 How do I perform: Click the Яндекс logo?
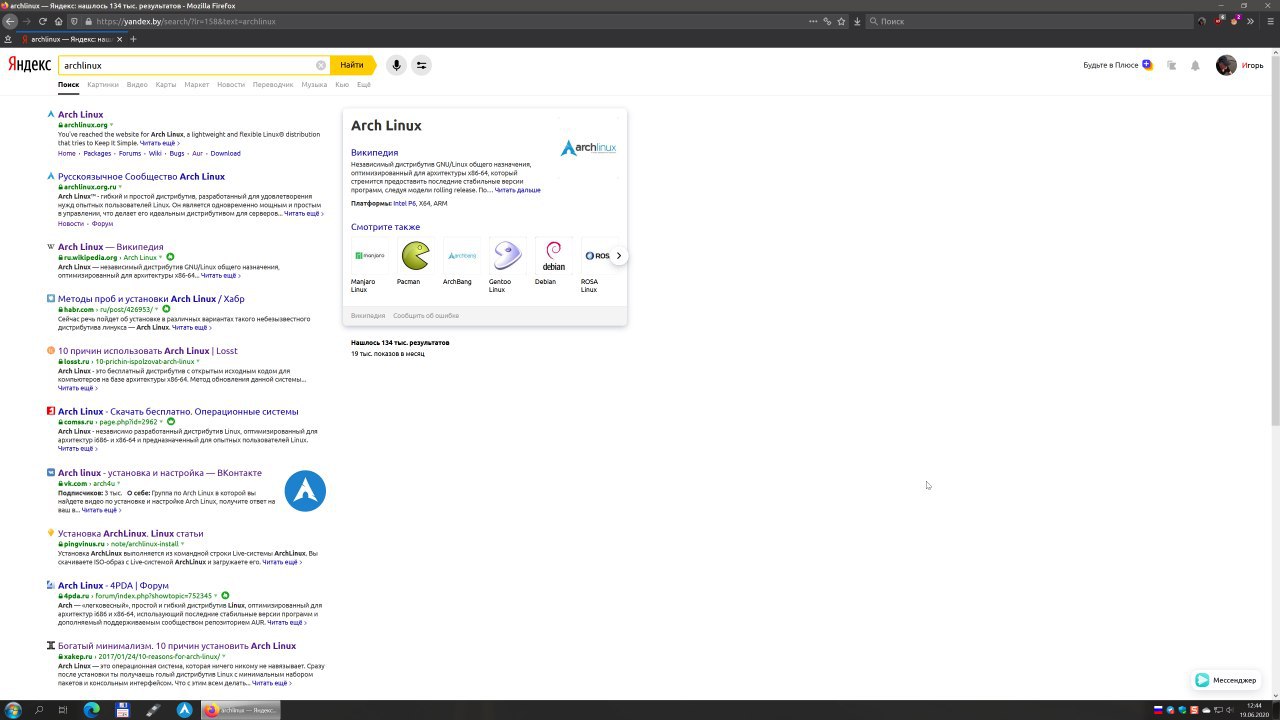[29, 65]
